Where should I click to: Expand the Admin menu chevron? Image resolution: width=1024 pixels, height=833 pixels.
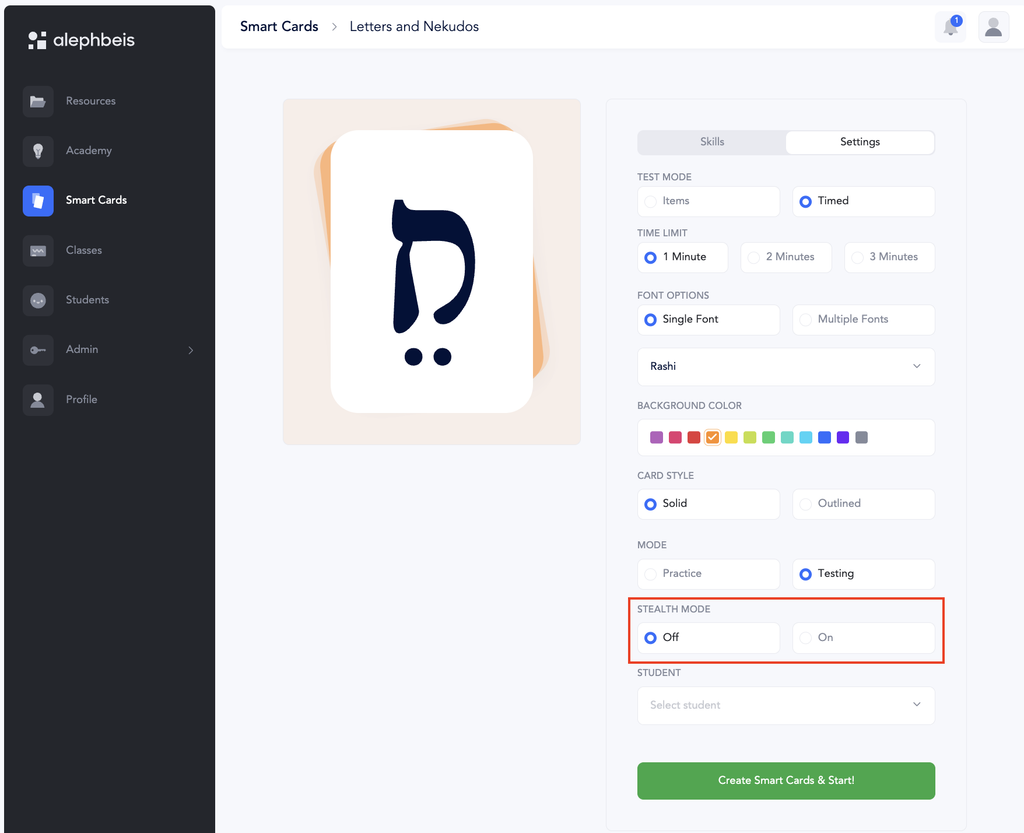point(191,351)
